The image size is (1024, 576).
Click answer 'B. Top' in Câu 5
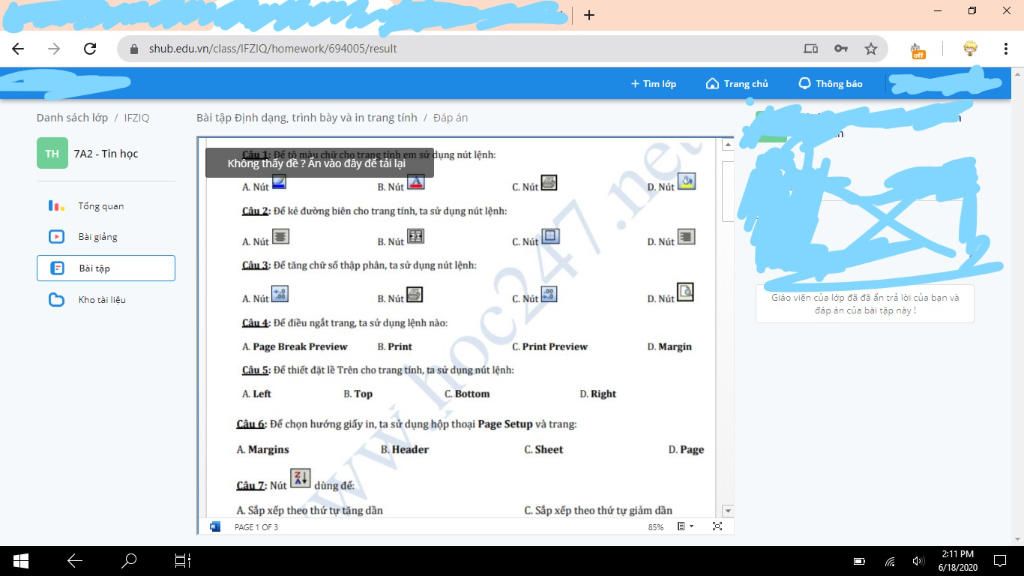pyautogui.click(x=358, y=394)
